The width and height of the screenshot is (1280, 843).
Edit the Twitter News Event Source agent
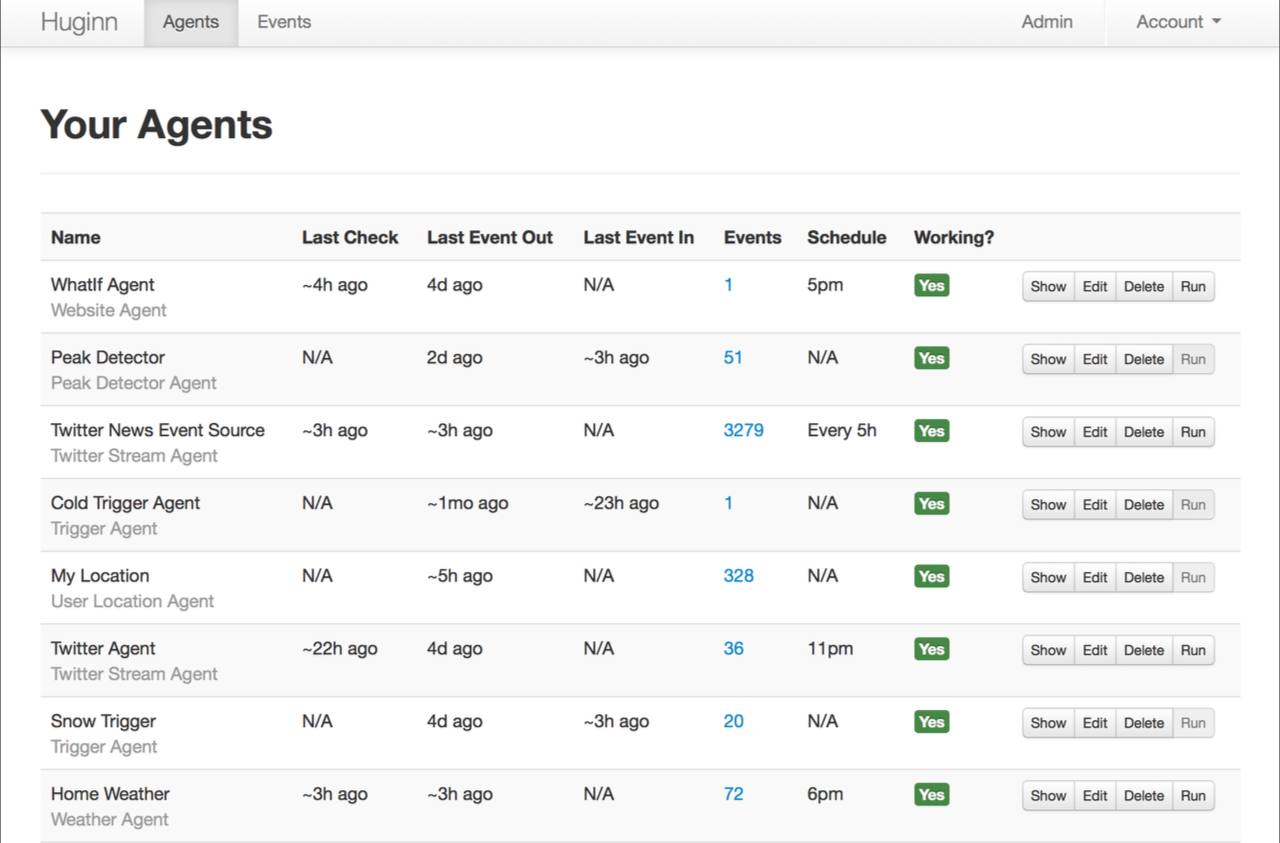[x=1095, y=432]
